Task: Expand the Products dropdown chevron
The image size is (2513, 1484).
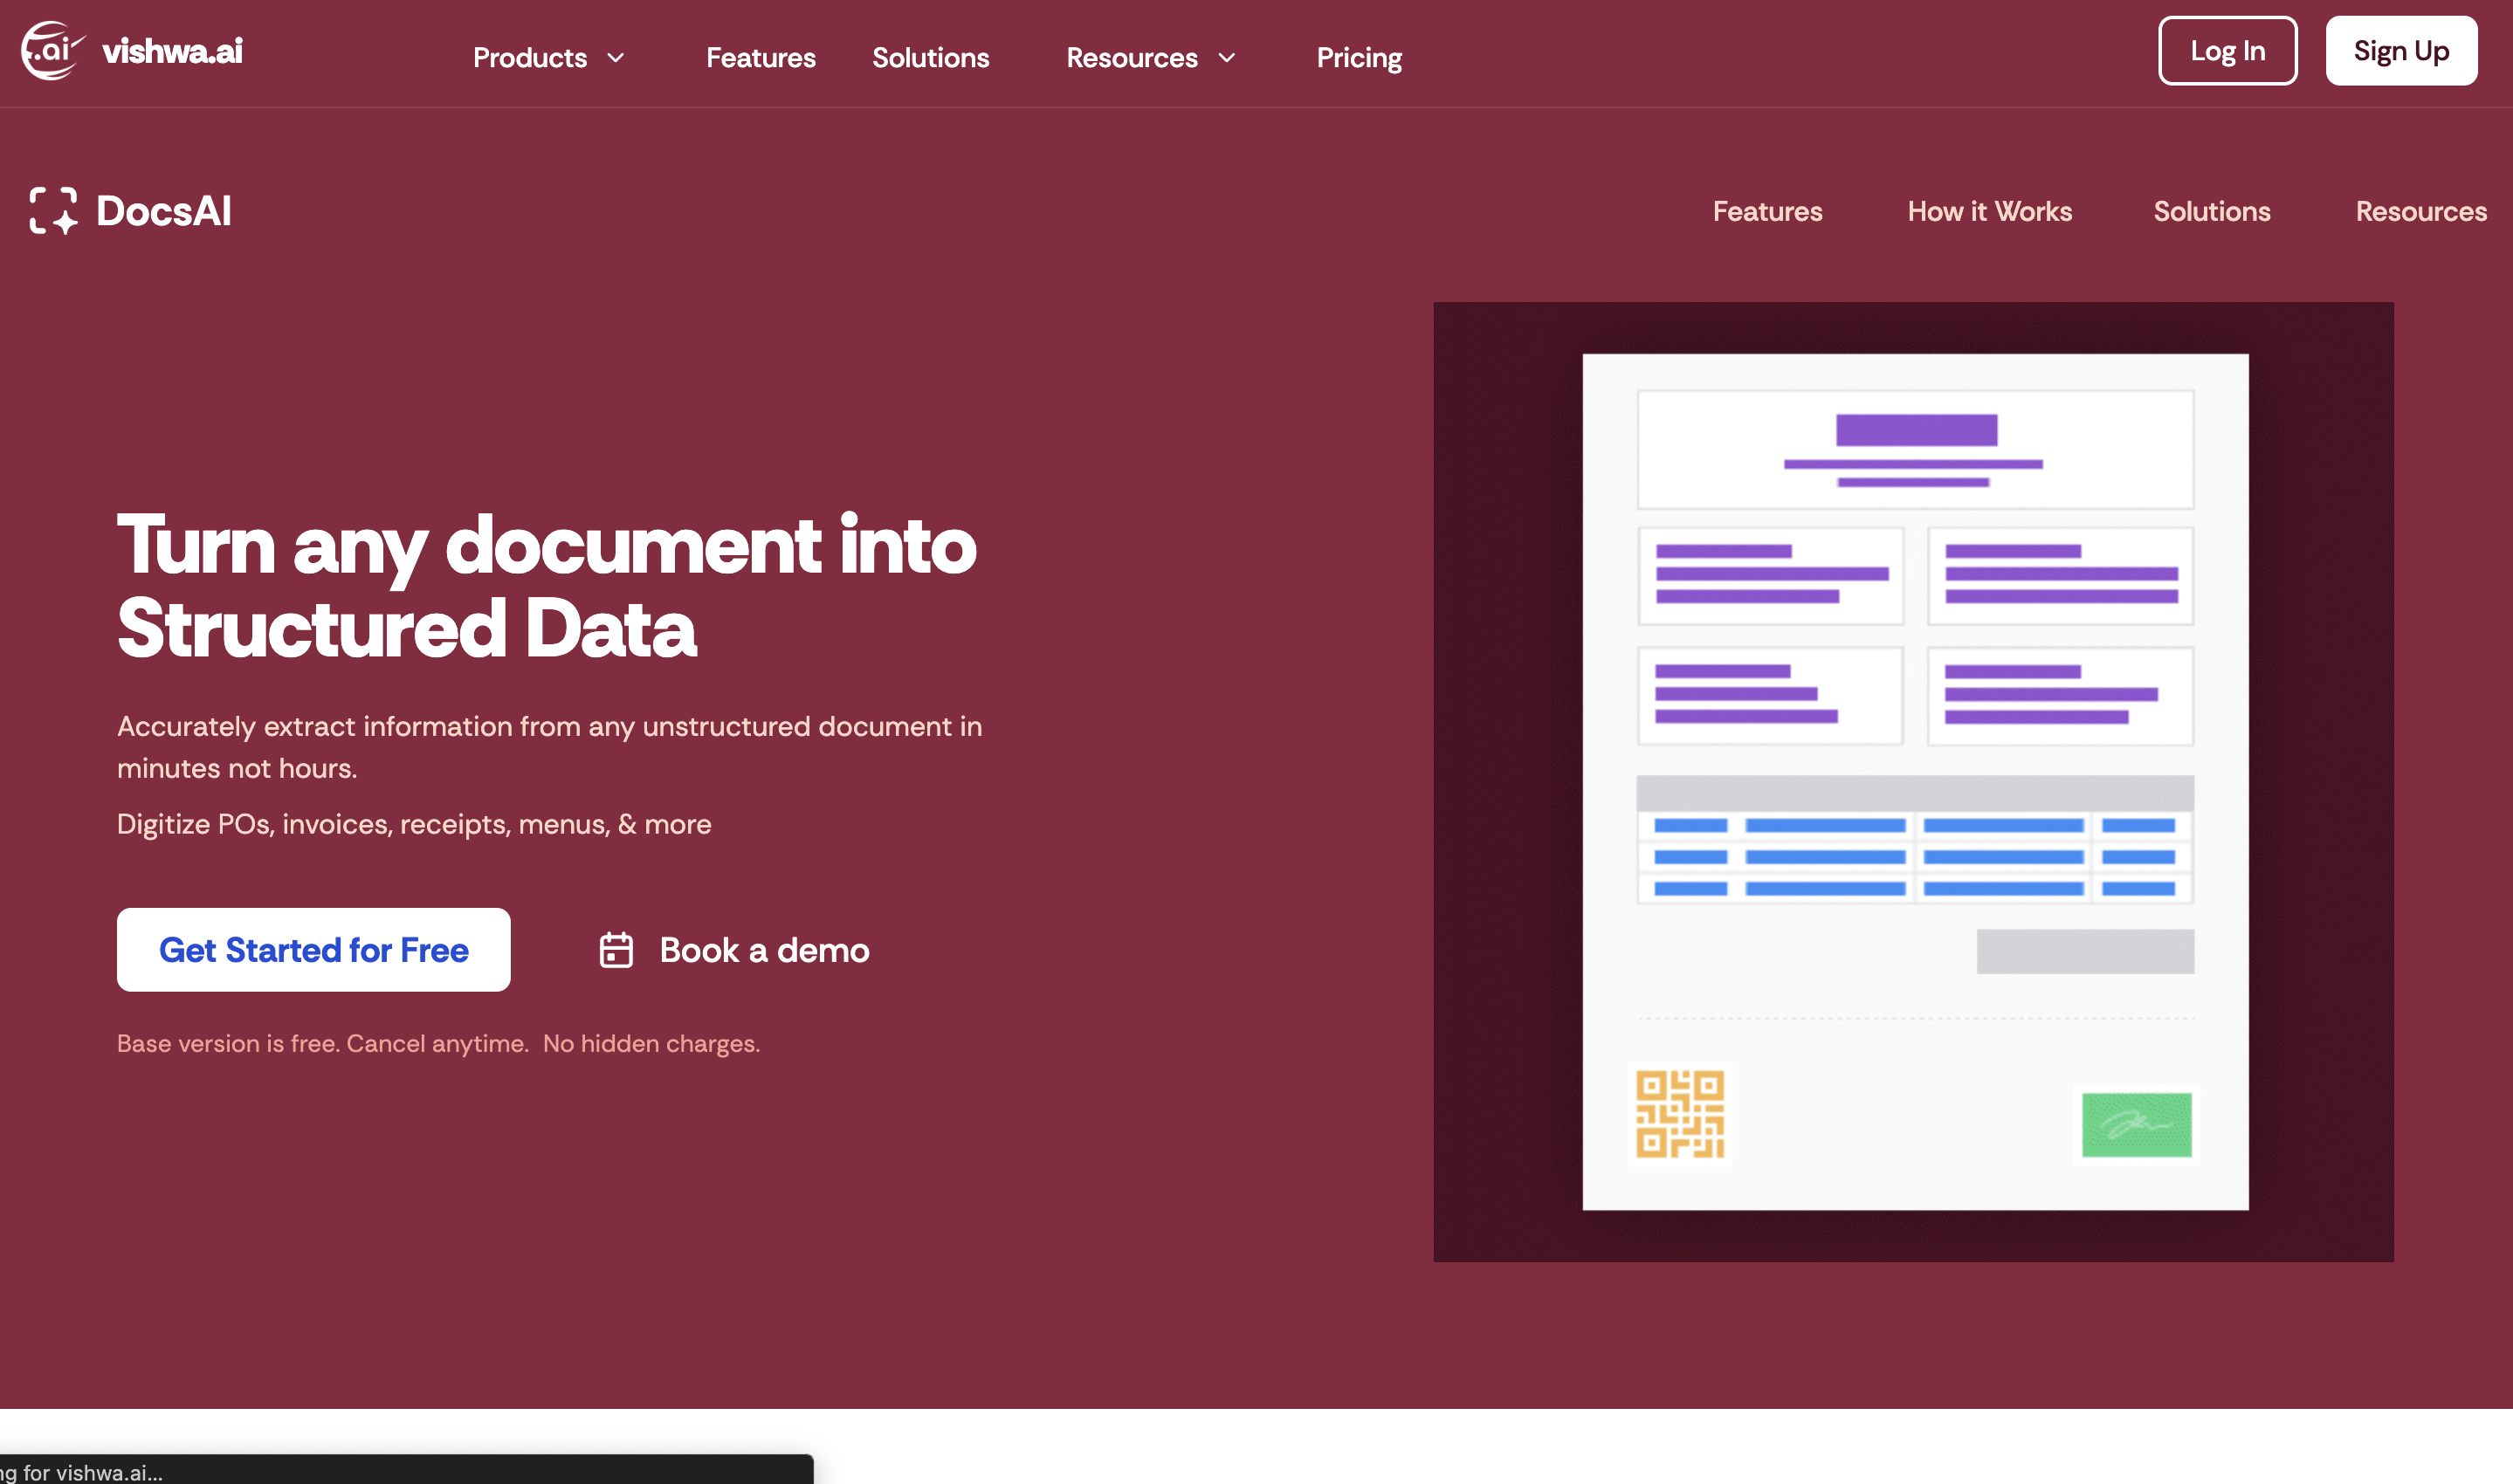Action: 616,58
